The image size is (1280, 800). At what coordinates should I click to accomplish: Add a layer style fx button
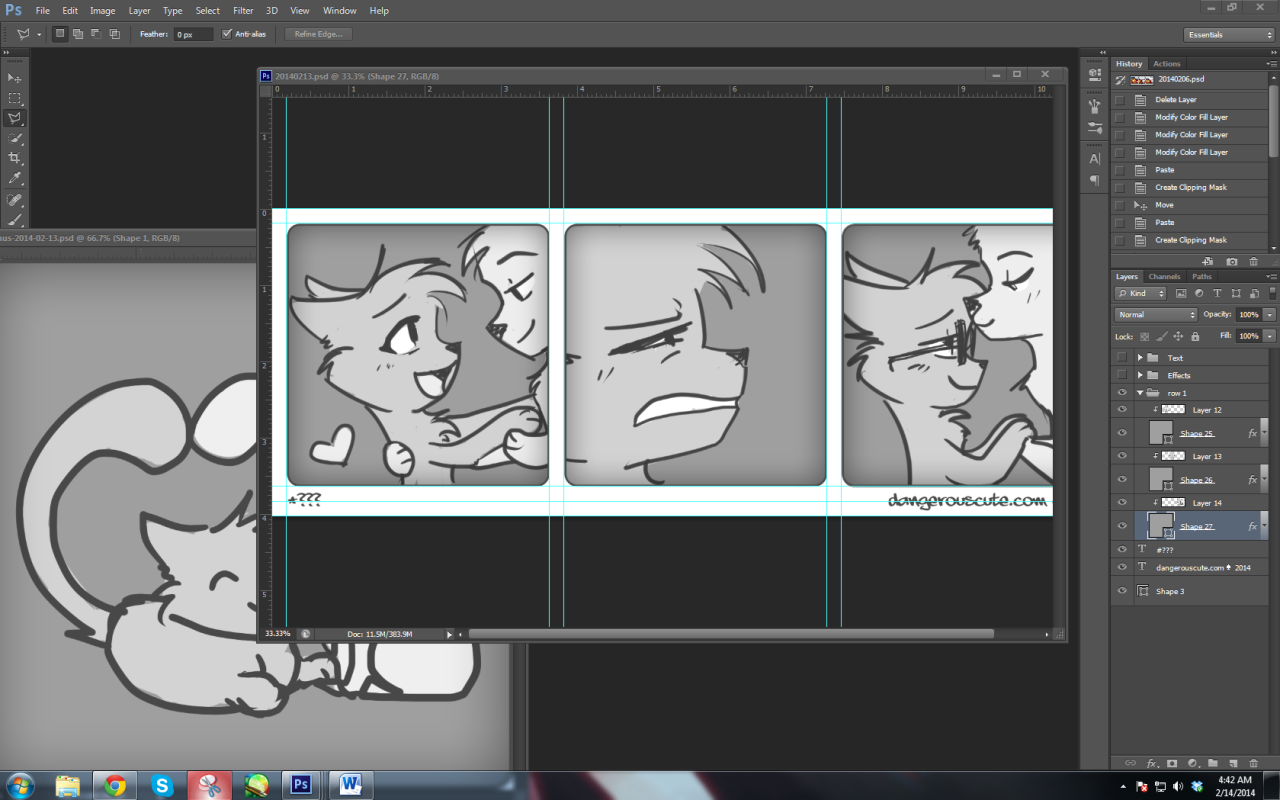tap(1153, 763)
